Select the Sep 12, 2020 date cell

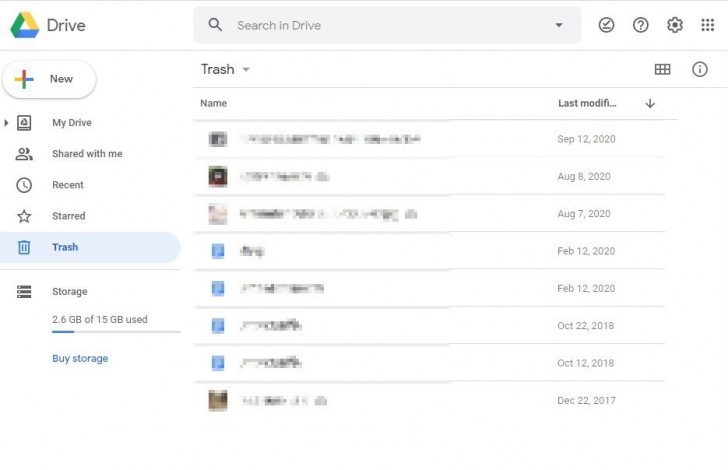pyautogui.click(x=586, y=139)
